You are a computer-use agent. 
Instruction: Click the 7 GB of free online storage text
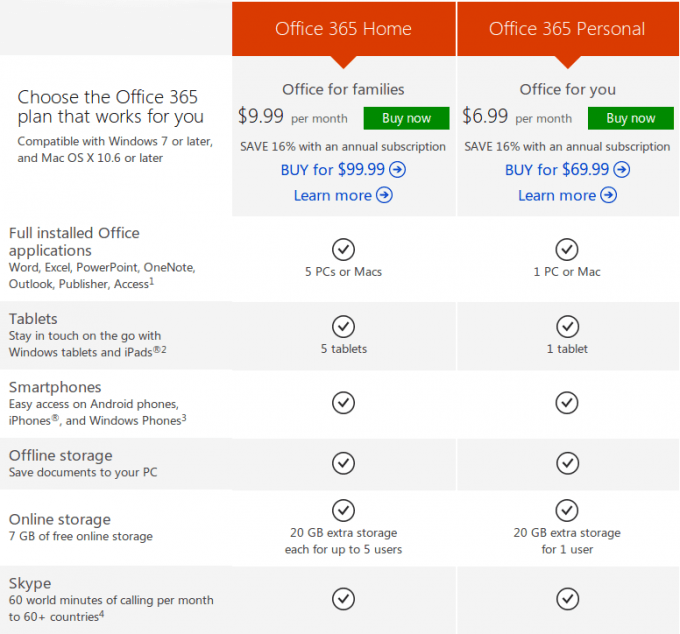[x=81, y=536]
